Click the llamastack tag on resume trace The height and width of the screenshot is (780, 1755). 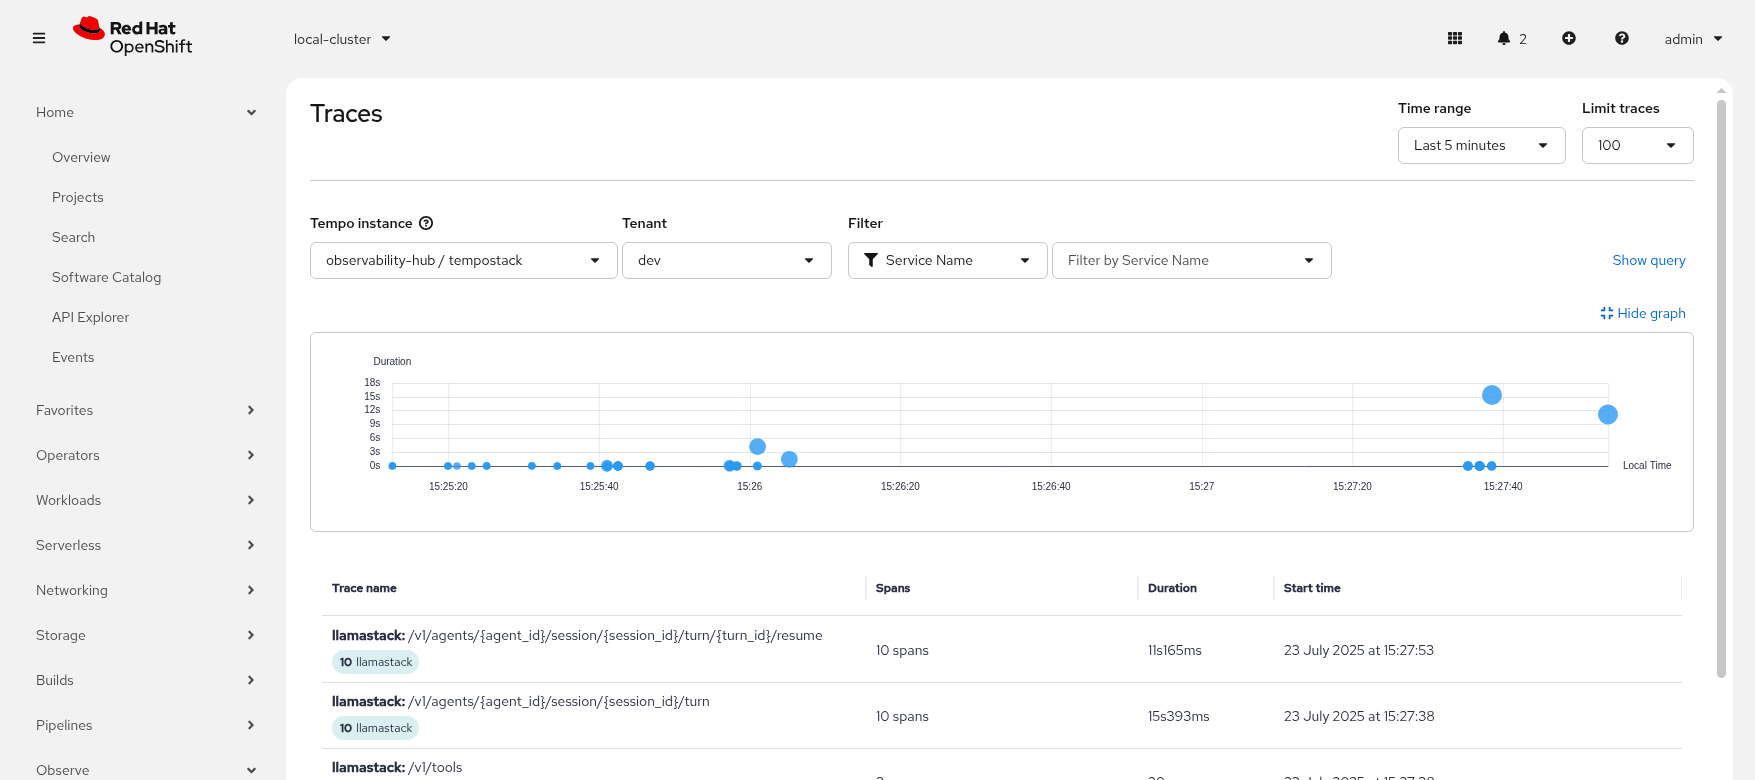point(375,662)
